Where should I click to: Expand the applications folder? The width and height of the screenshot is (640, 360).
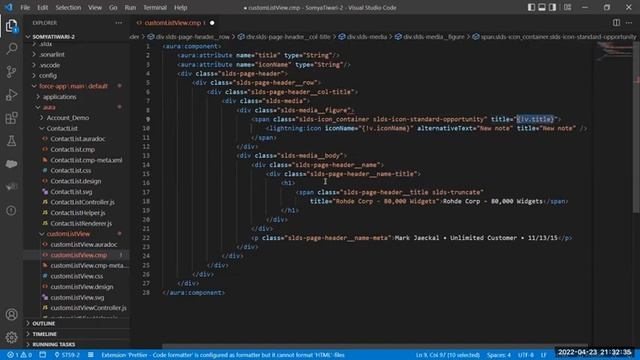click(x=59, y=97)
